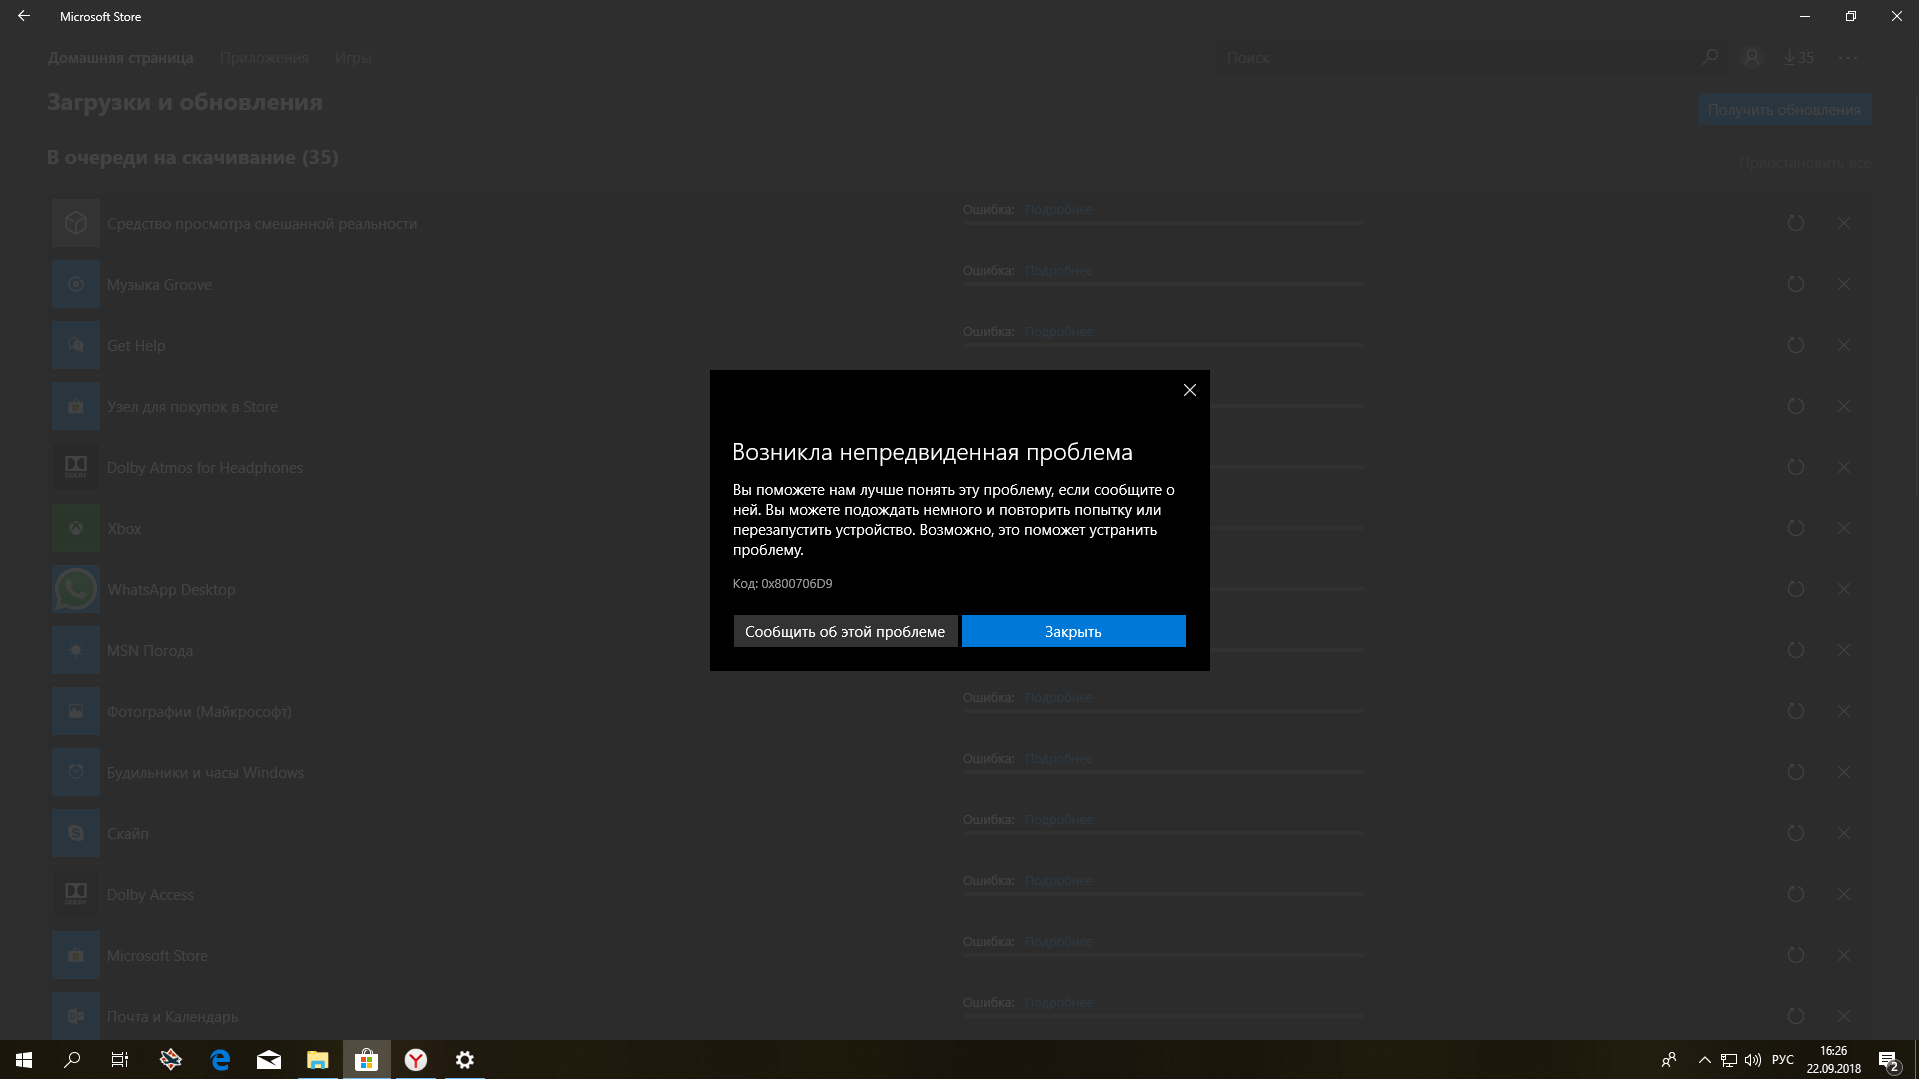Click the magnifier search icon in Store

(1710, 57)
